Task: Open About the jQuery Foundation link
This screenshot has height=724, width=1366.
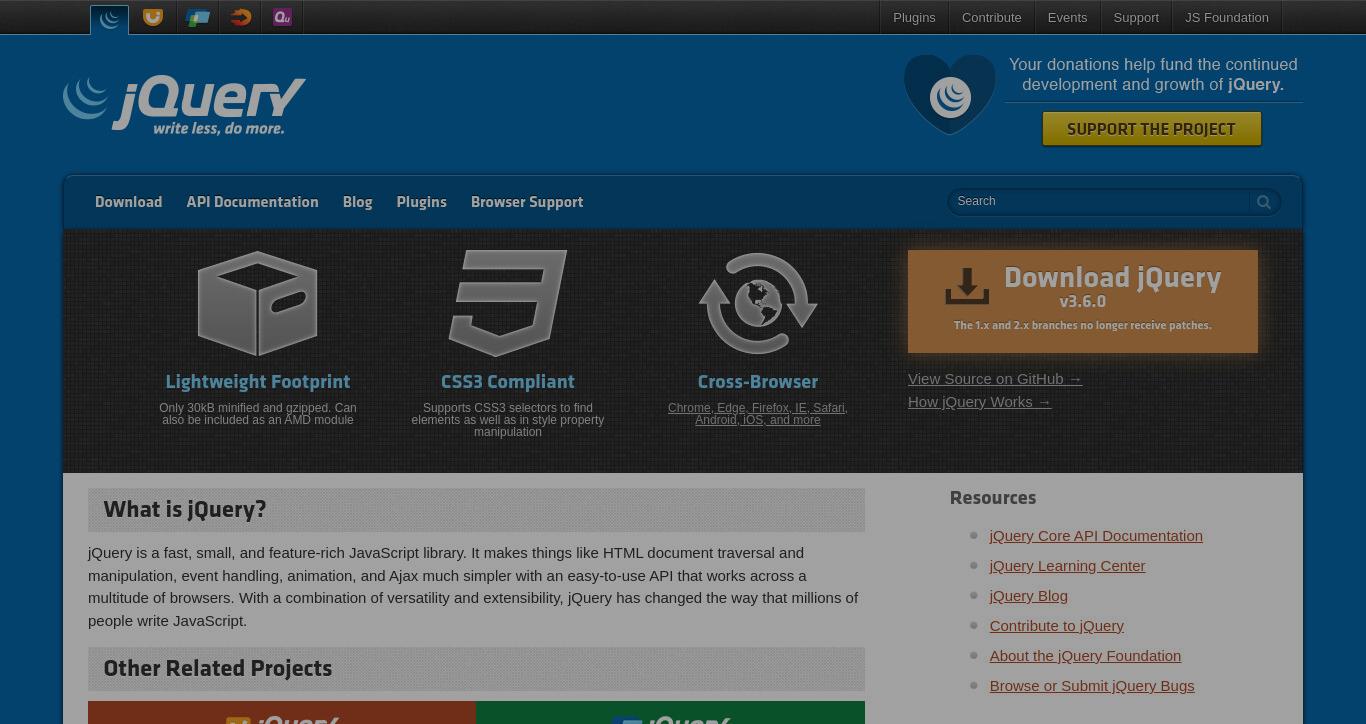Action: pyautogui.click(x=1085, y=656)
